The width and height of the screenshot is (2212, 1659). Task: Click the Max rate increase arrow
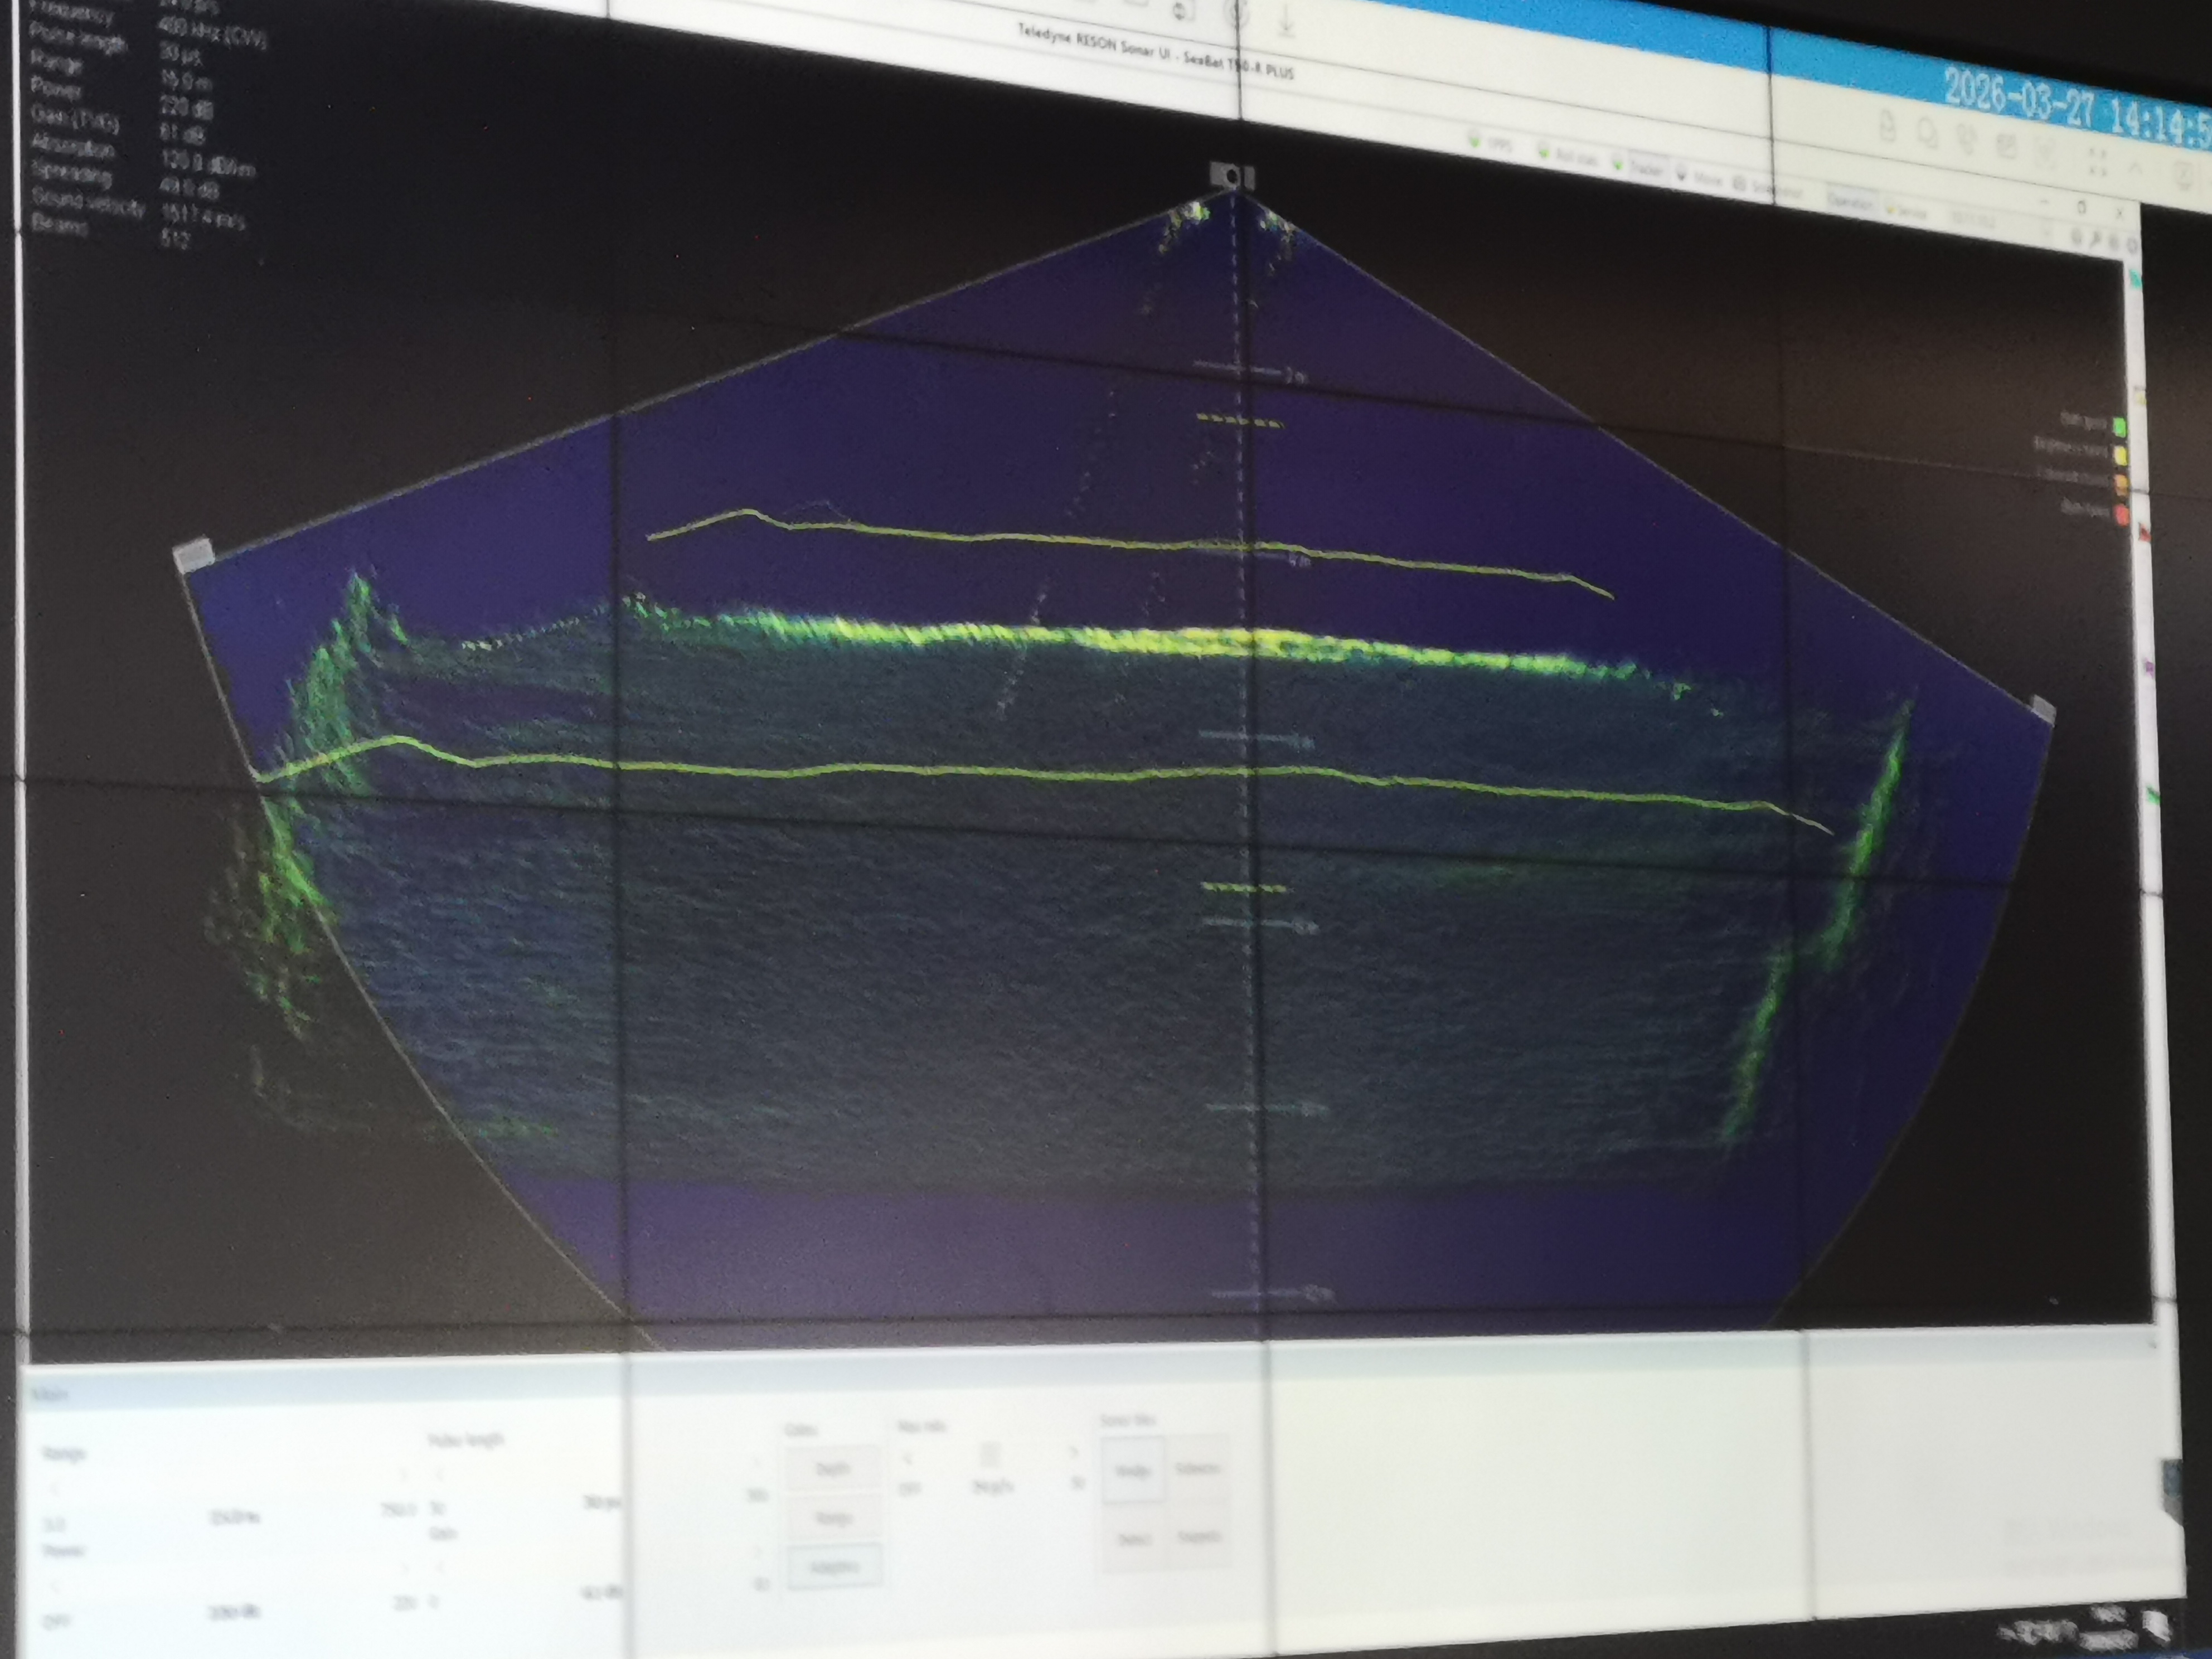(1075, 1453)
